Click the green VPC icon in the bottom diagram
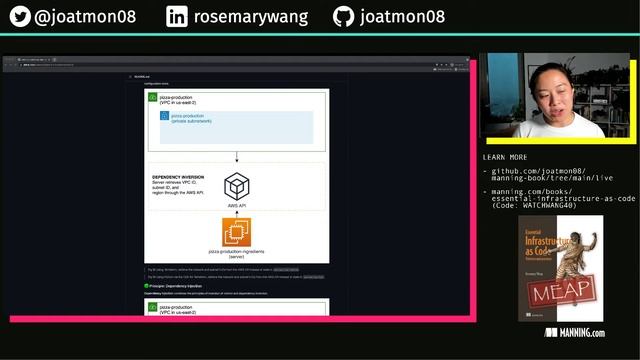 coord(153,307)
